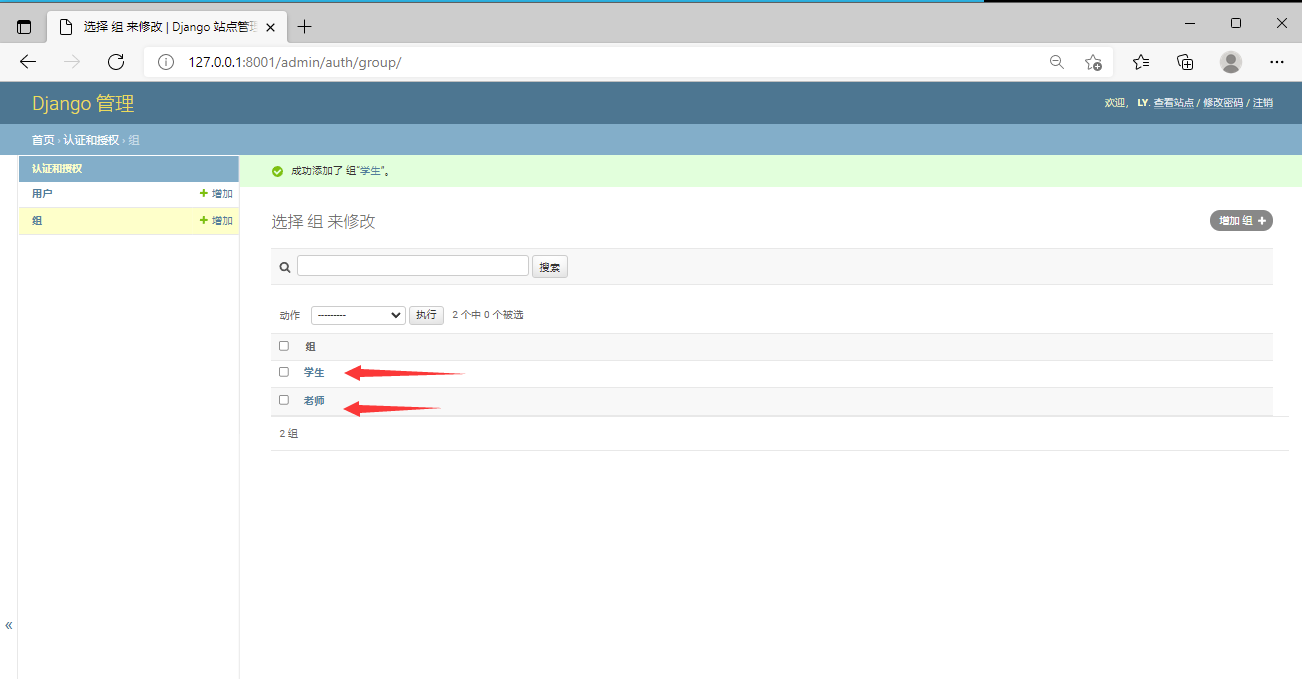The width and height of the screenshot is (1302, 679).
Task: Open the 老师 group link
Action: coord(314,401)
